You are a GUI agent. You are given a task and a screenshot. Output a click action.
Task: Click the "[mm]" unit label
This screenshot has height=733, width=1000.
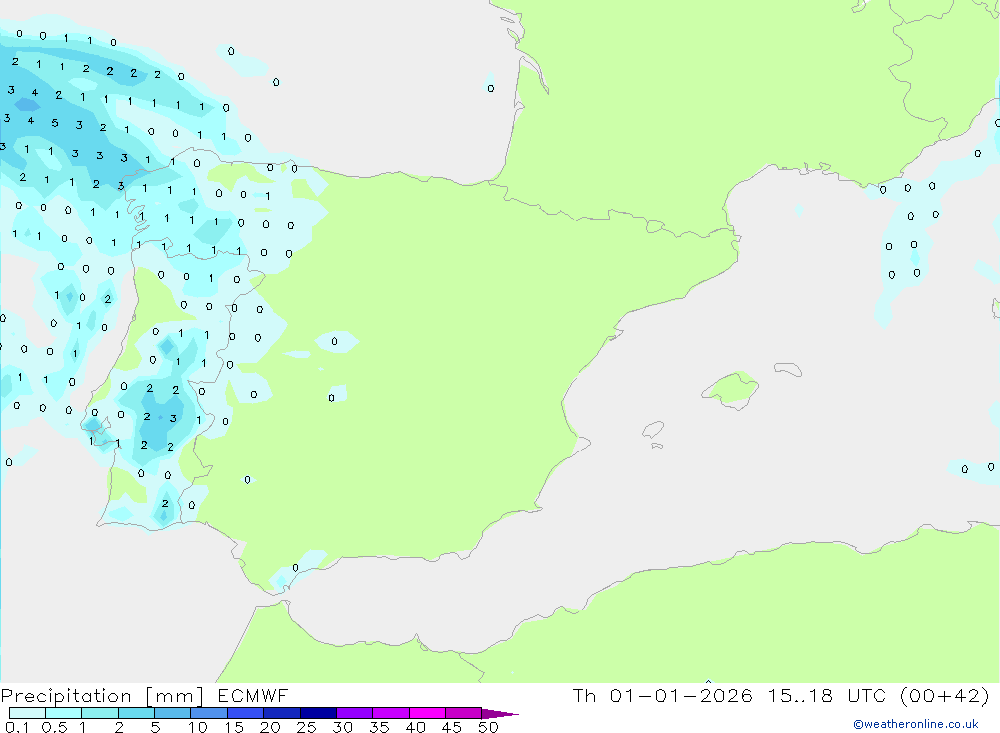pos(174,696)
